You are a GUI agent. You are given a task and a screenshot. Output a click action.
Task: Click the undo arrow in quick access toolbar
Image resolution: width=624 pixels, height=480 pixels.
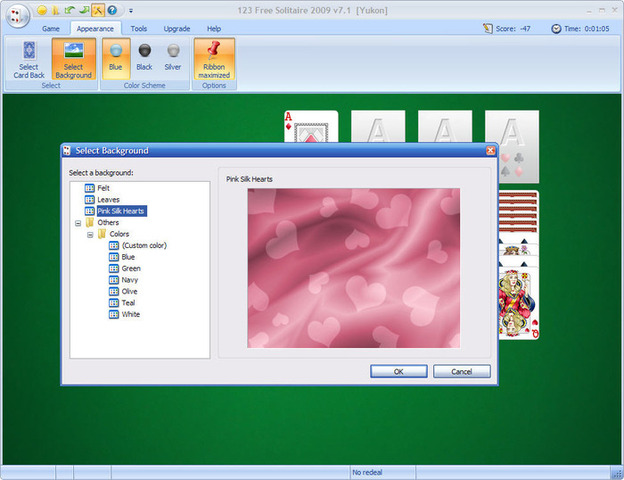[70, 10]
